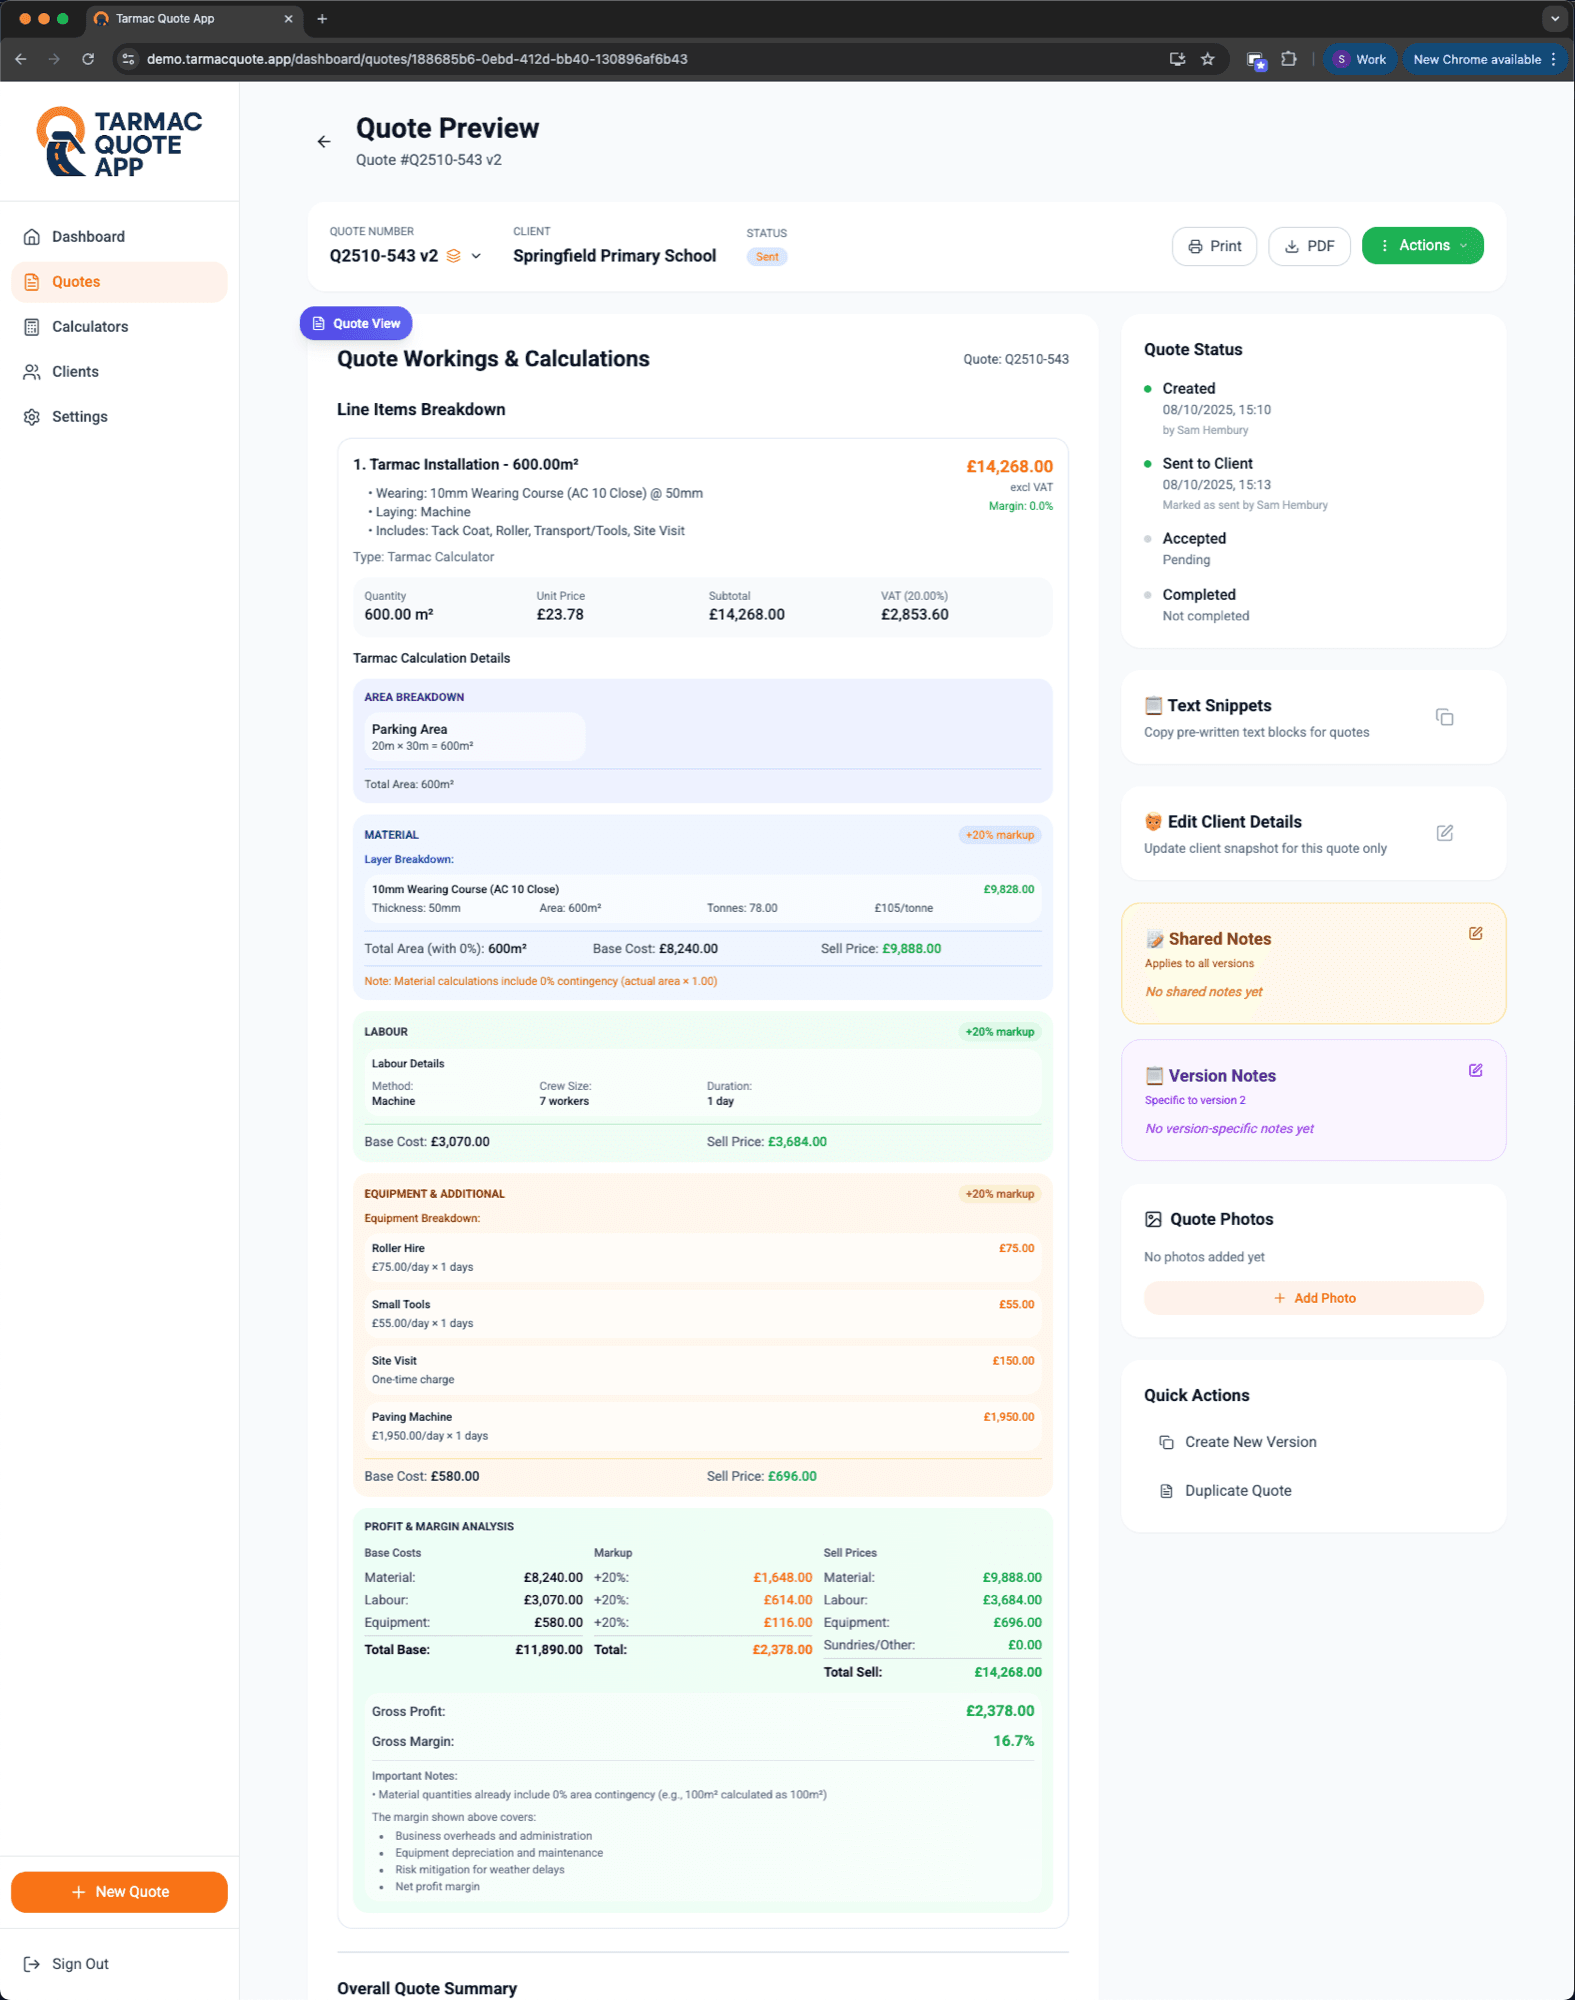Open the Actions dropdown menu
This screenshot has width=1575, height=2000.
[1422, 245]
